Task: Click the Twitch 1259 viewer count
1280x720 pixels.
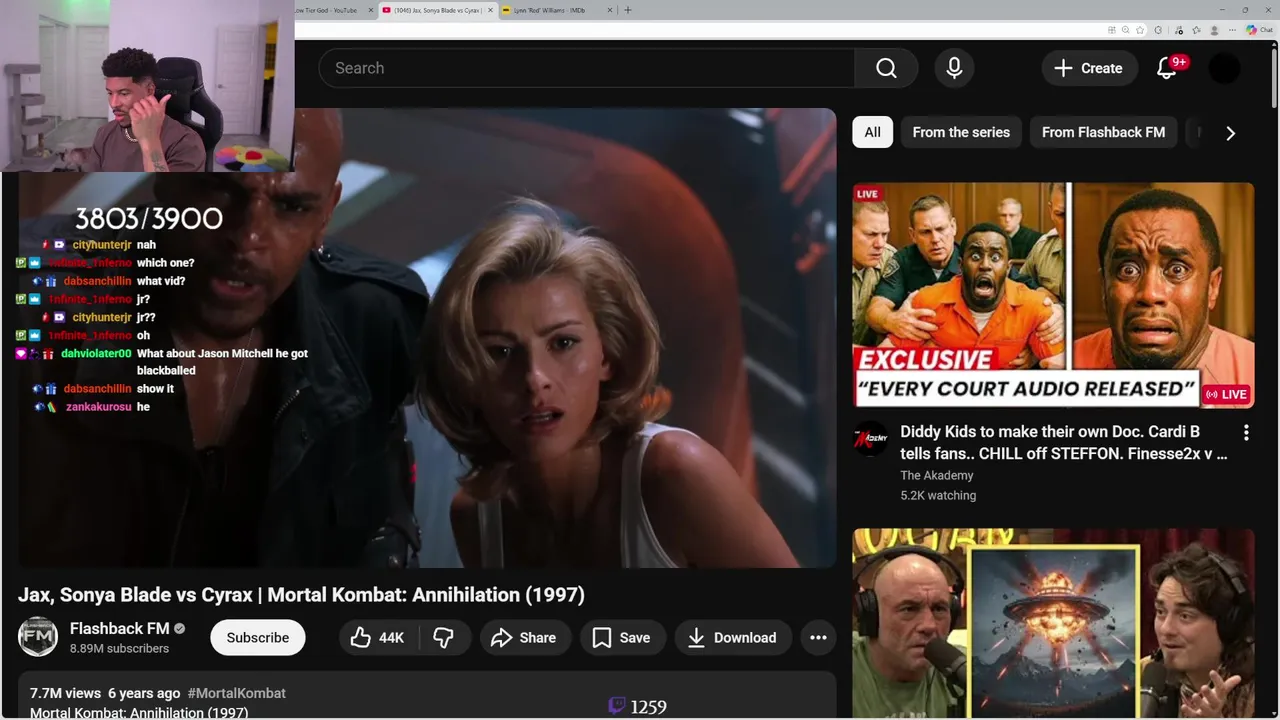Action: click(637, 707)
